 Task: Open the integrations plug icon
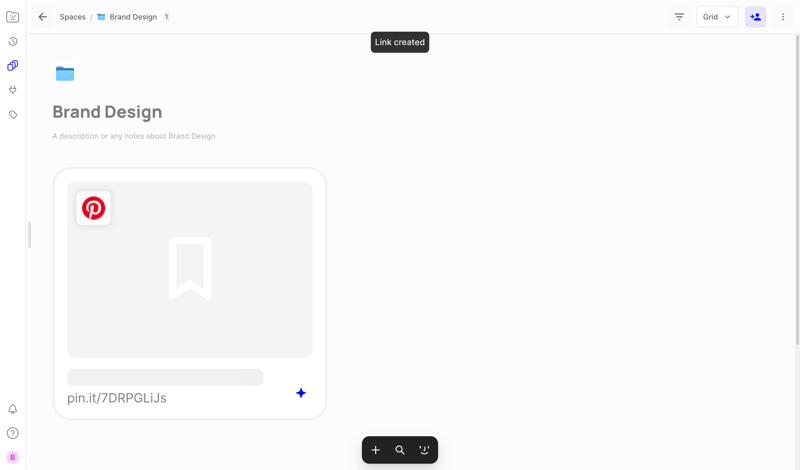click(x=13, y=90)
